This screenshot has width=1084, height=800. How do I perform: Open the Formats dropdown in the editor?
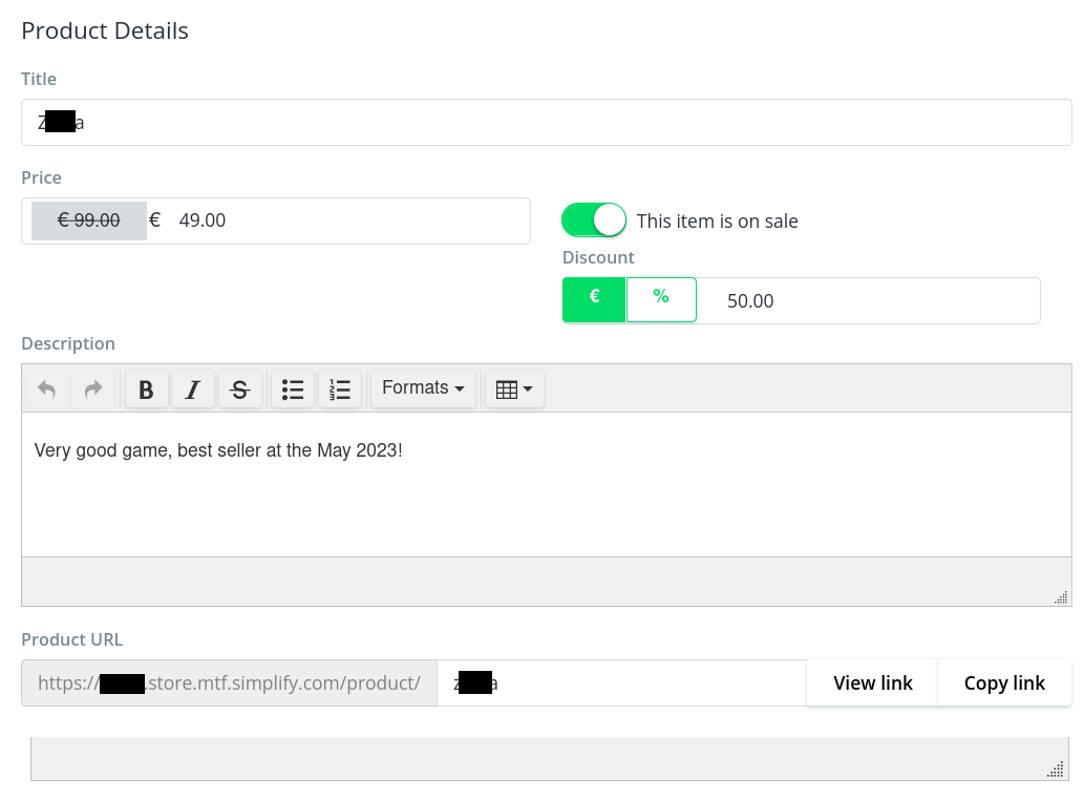tap(422, 388)
